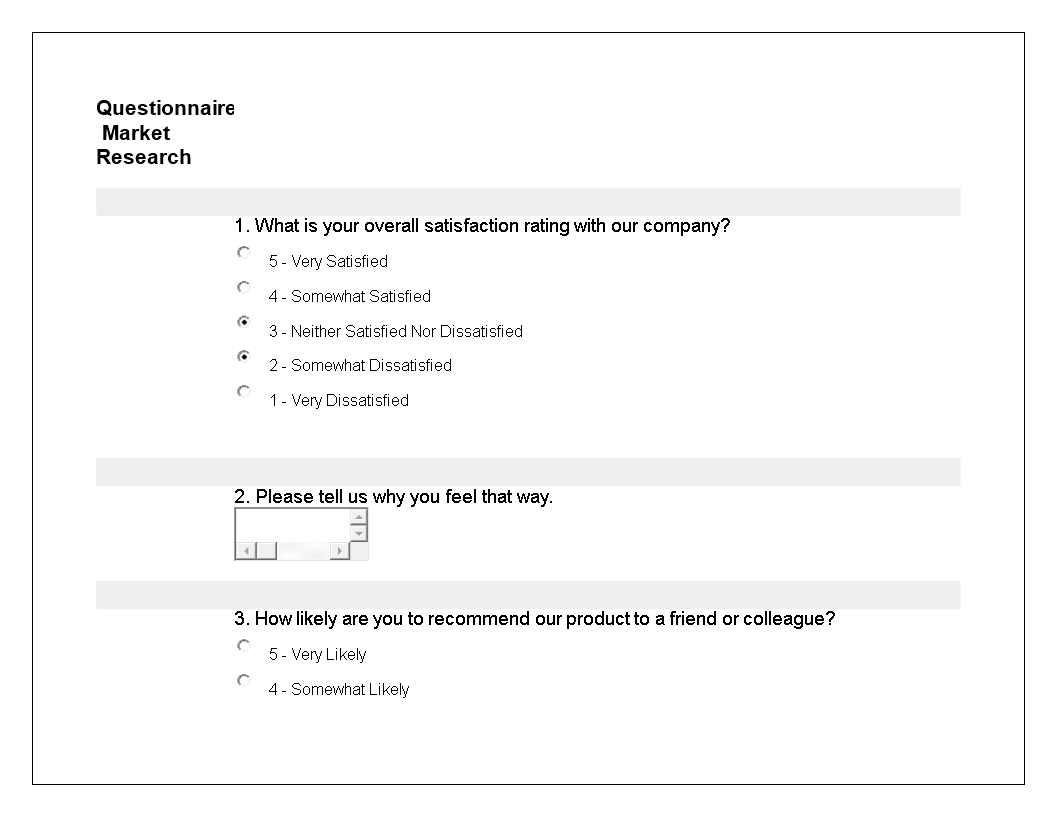Click the horizontal scrollbar thumb in text area

click(x=267, y=551)
